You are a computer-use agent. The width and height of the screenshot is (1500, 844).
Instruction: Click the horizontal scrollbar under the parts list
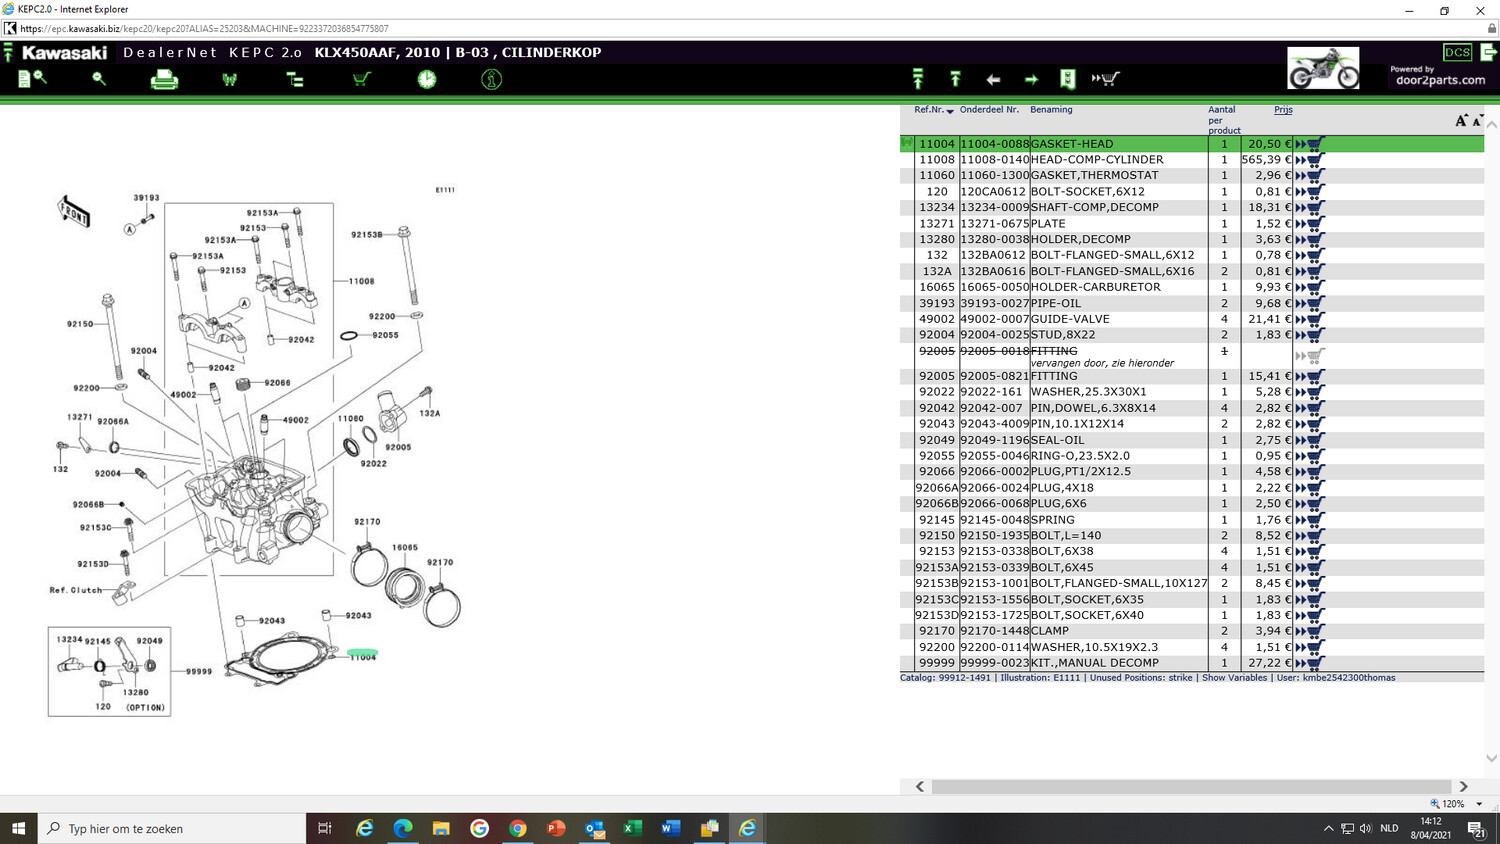click(x=1190, y=787)
